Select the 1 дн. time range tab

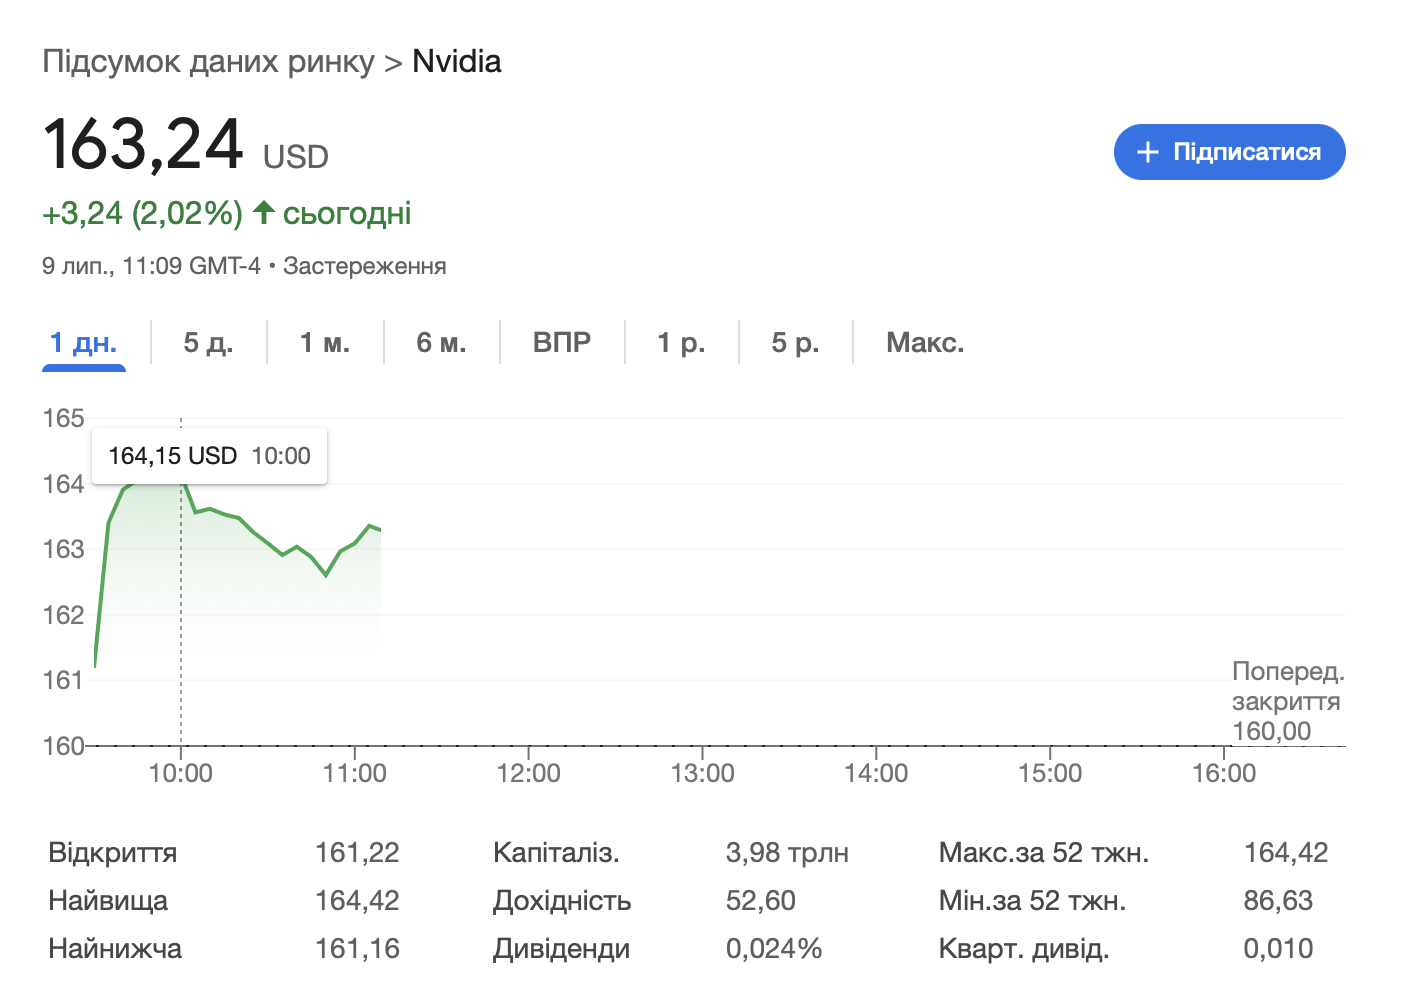84,343
